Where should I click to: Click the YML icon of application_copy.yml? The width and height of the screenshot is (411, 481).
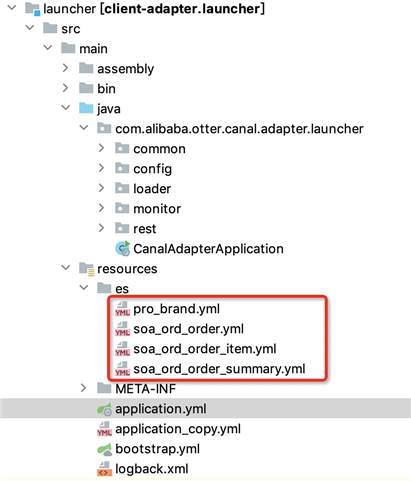tap(104, 429)
